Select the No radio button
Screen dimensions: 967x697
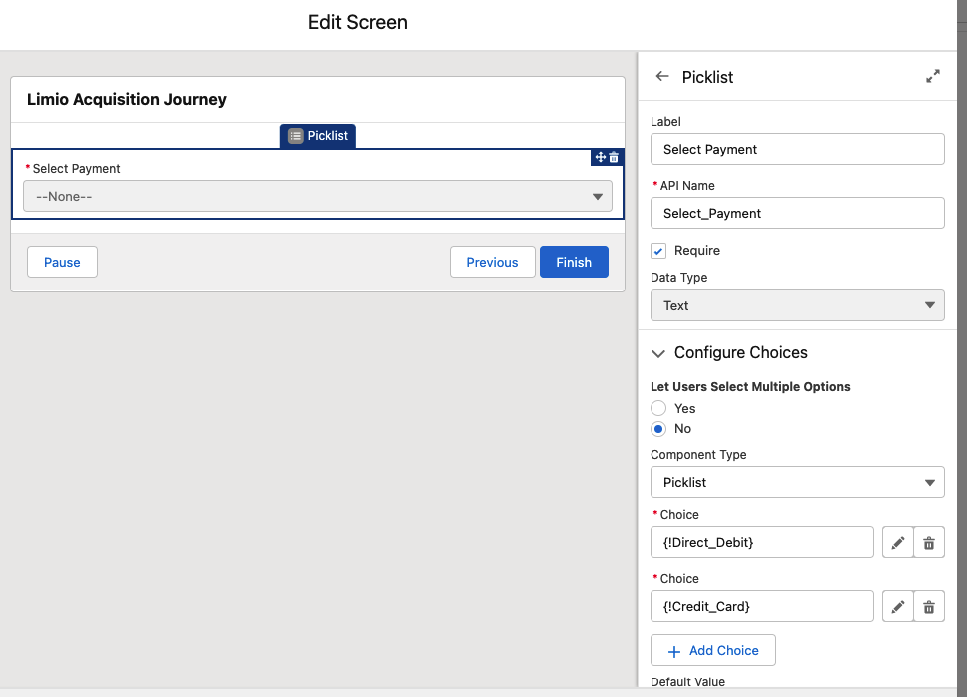658,429
